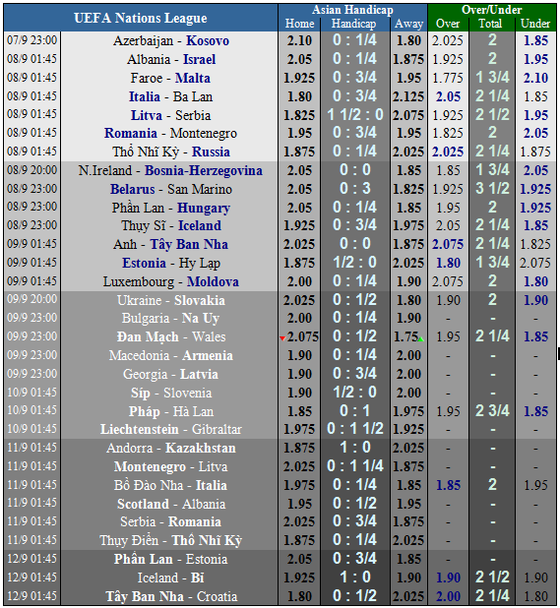Click the Iceland - Bỉ match
Screen dimensions: 560x608
click(x=171, y=578)
